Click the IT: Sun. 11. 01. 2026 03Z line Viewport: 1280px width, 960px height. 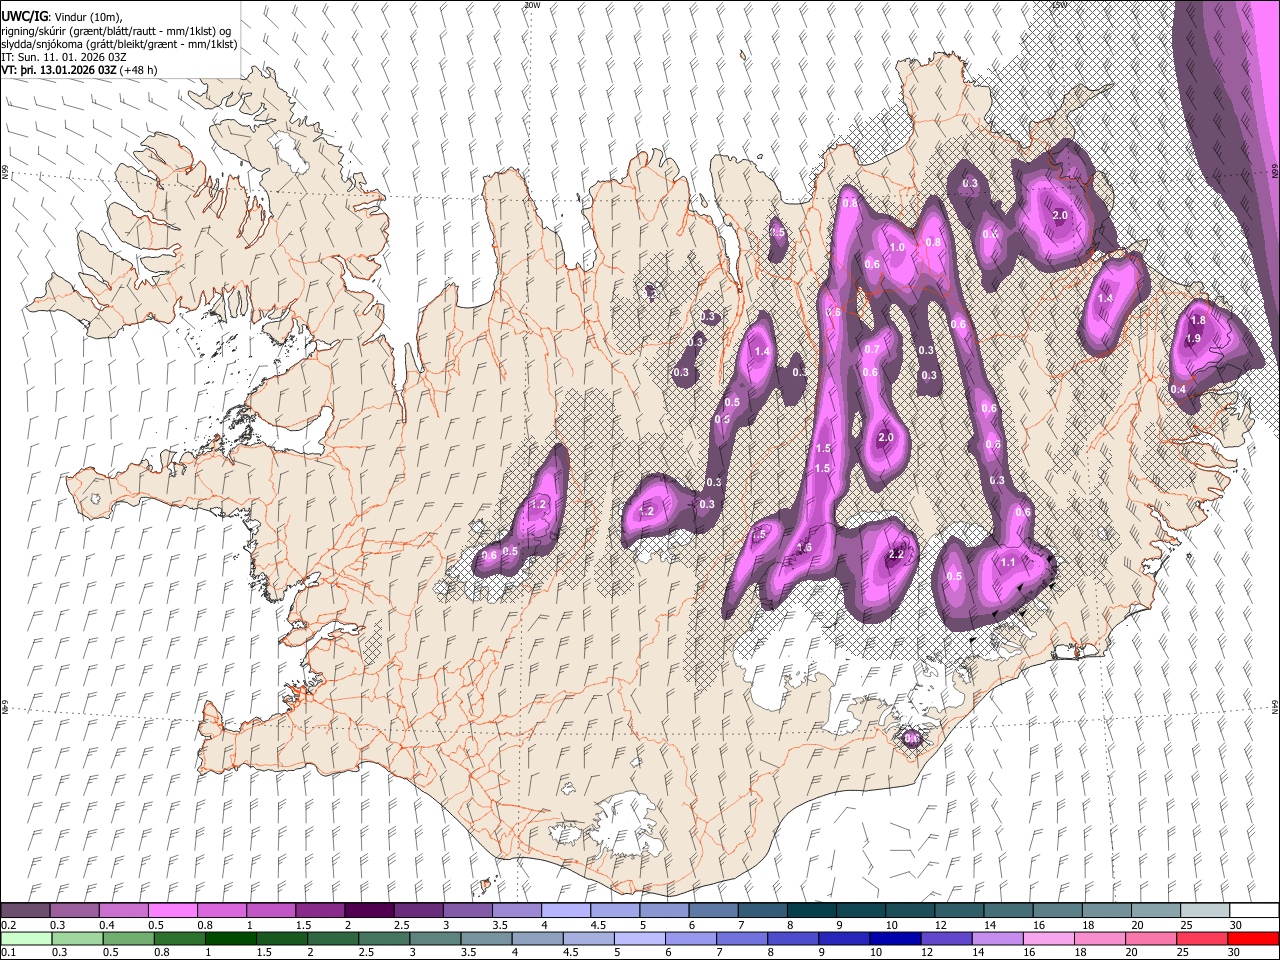click(64, 57)
